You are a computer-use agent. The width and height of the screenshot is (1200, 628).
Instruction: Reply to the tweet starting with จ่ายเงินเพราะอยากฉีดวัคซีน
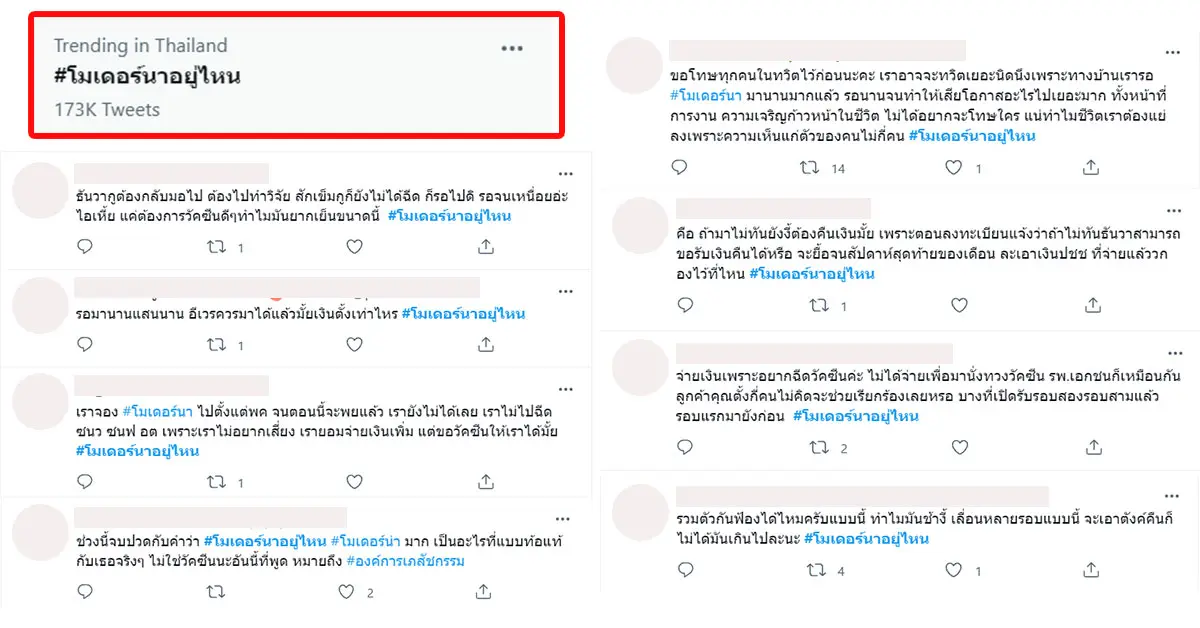coord(678,448)
